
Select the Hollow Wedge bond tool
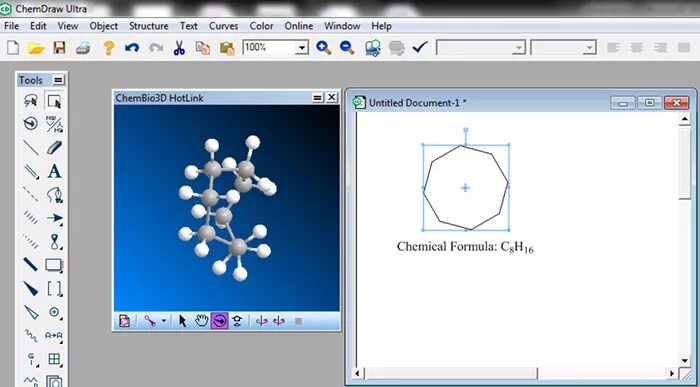(x=30, y=312)
